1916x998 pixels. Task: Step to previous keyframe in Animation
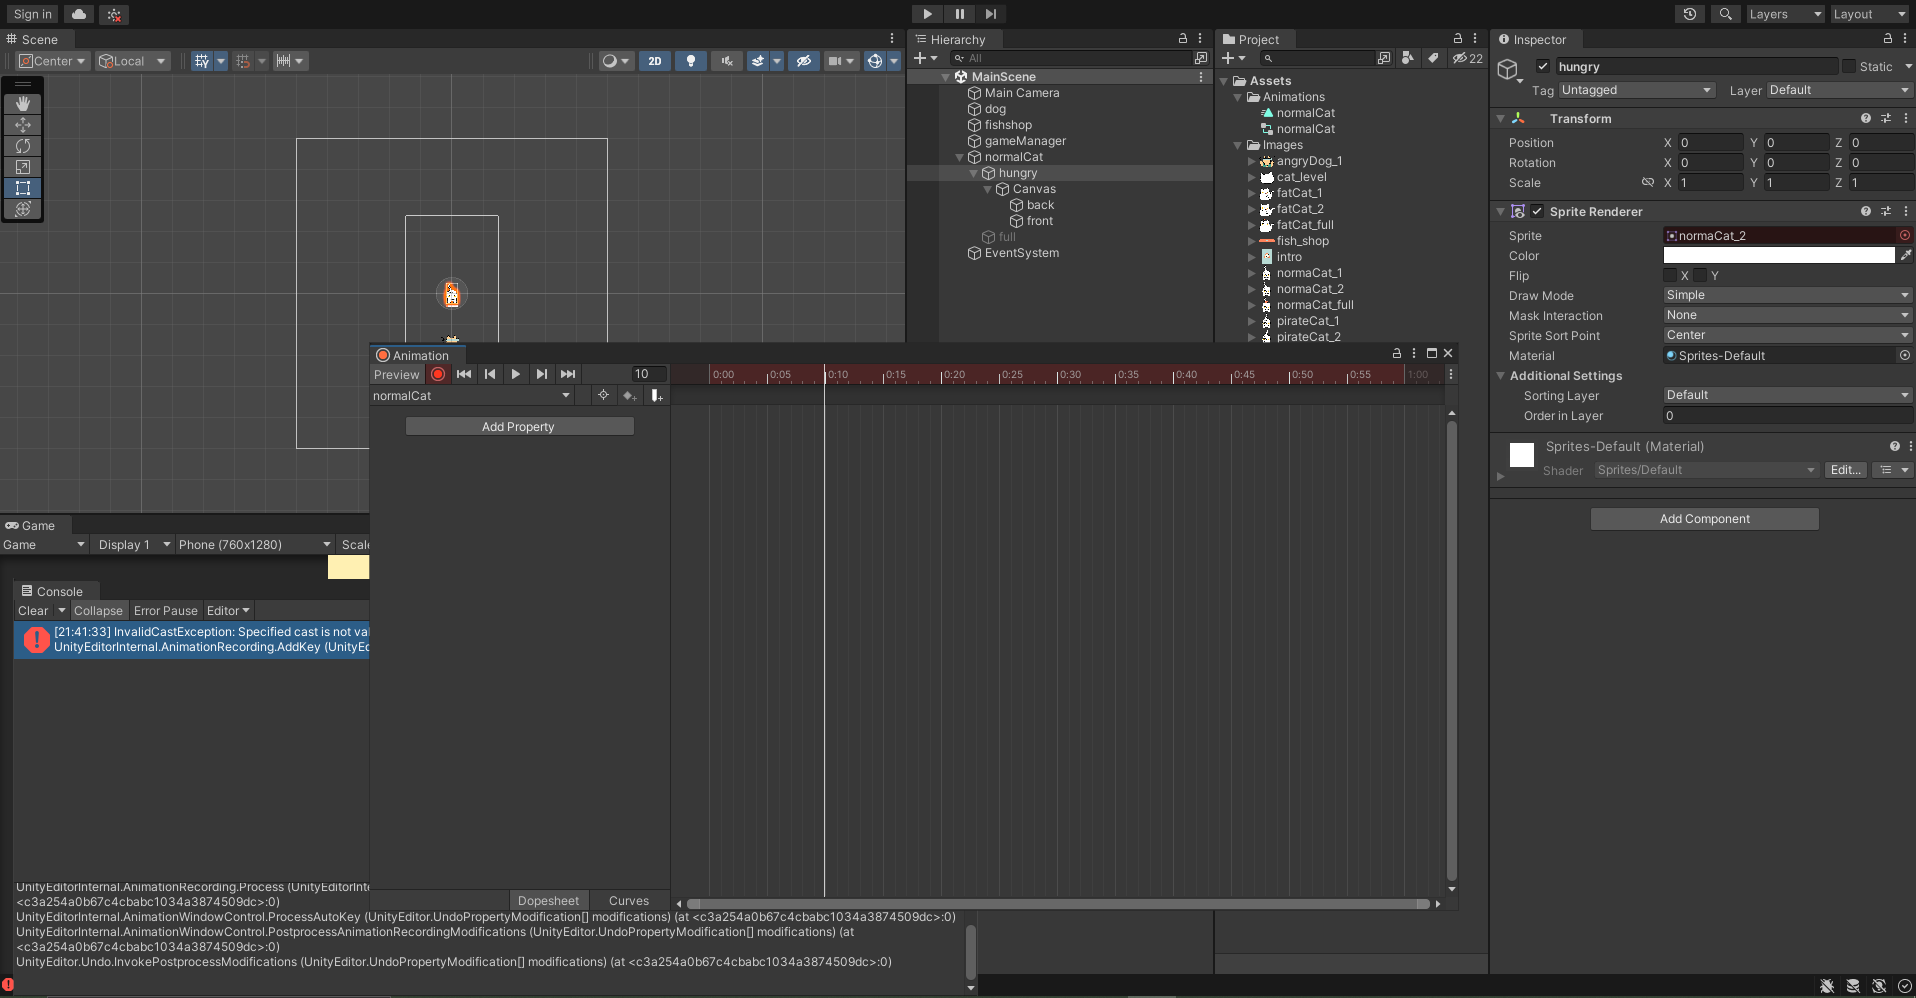[x=490, y=374]
